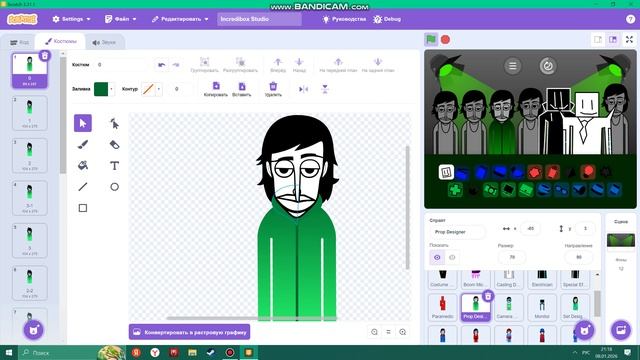This screenshot has height=360, width=640.
Task: Enter full screen stage mode
Action: [629, 40]
